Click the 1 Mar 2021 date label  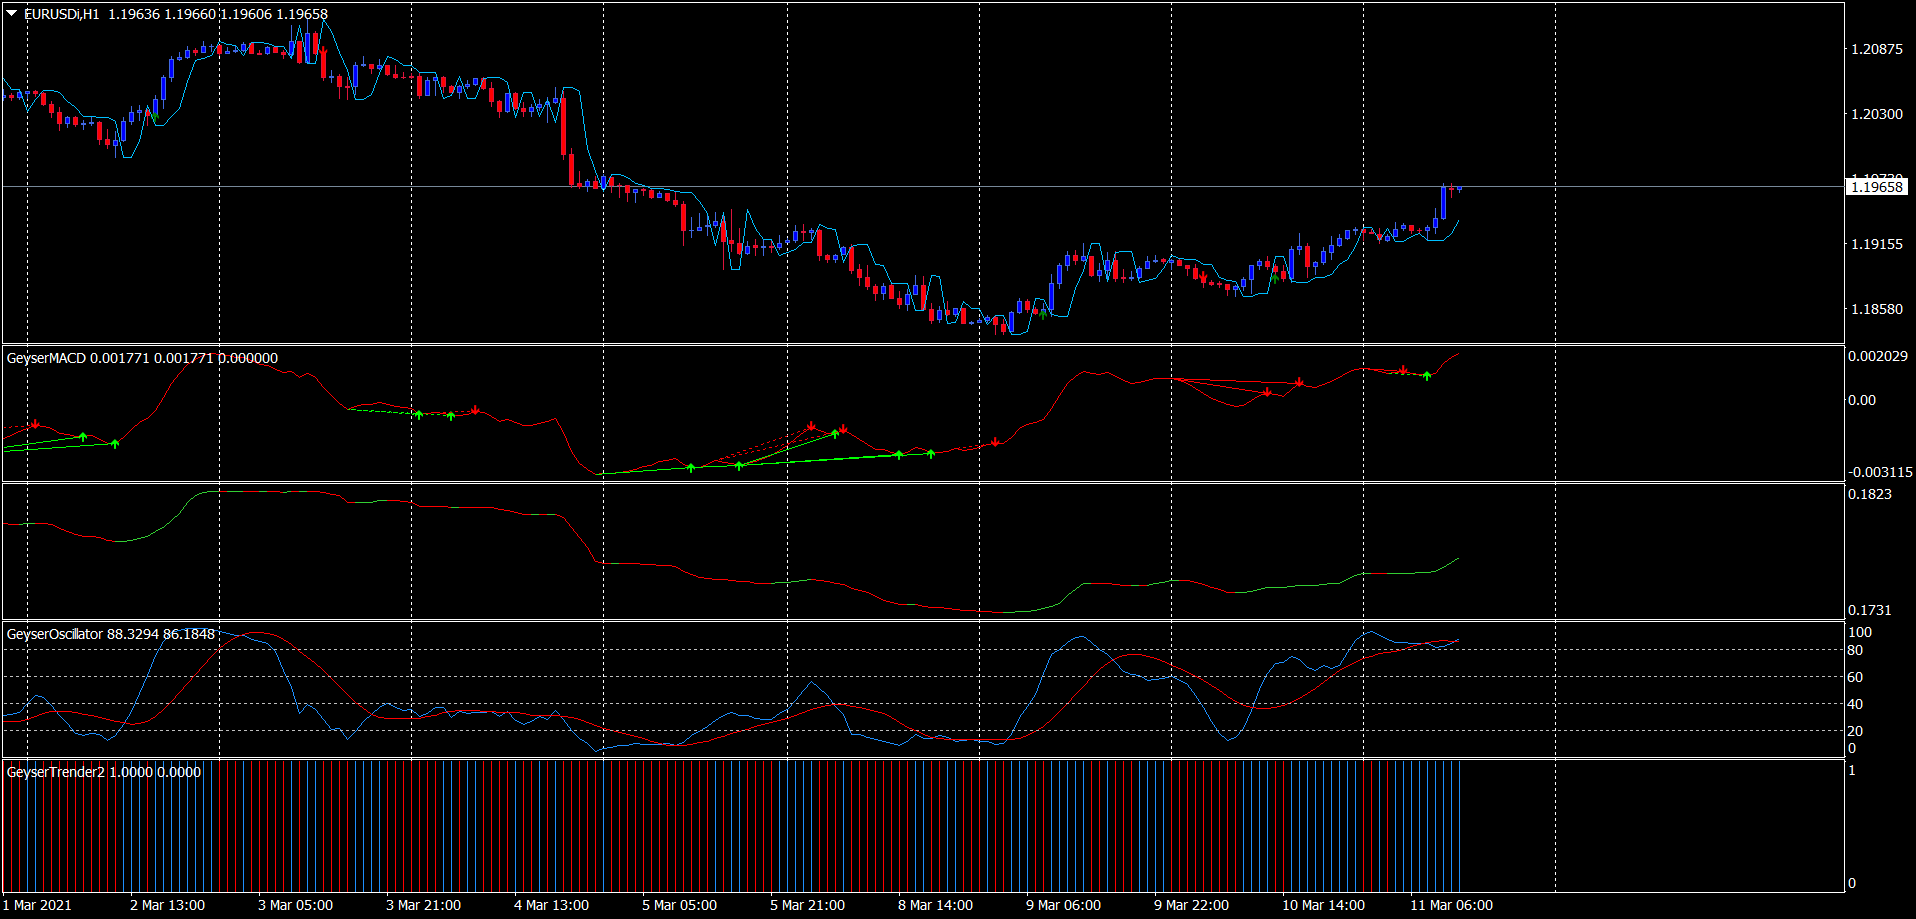coord(37,905)
